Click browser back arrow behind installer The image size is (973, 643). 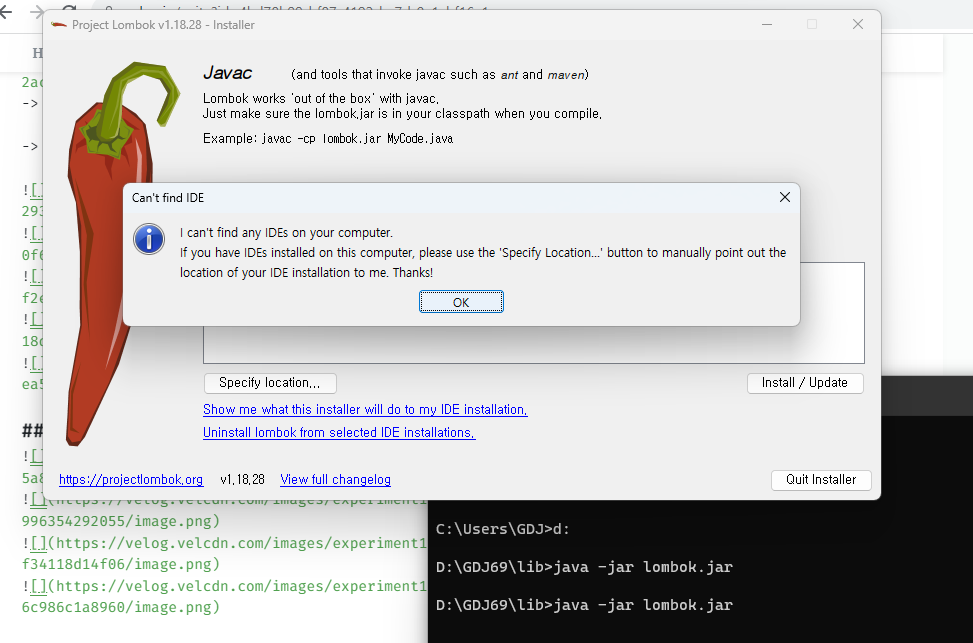[6, 11]
